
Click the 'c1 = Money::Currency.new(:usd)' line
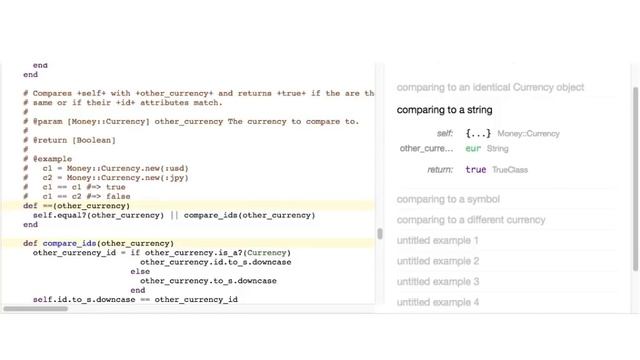(106, 168)
